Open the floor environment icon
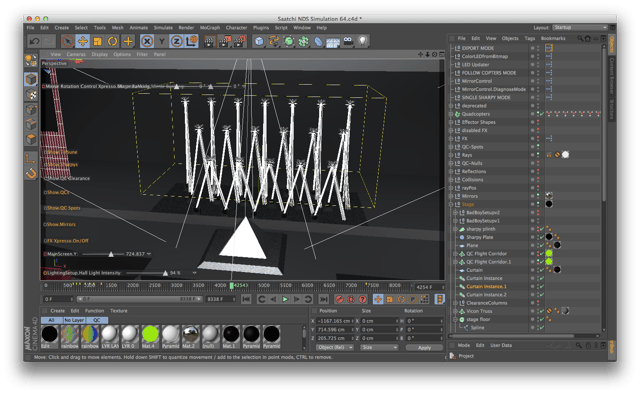This screenshot has height=394, width=640. click(333, 42)
